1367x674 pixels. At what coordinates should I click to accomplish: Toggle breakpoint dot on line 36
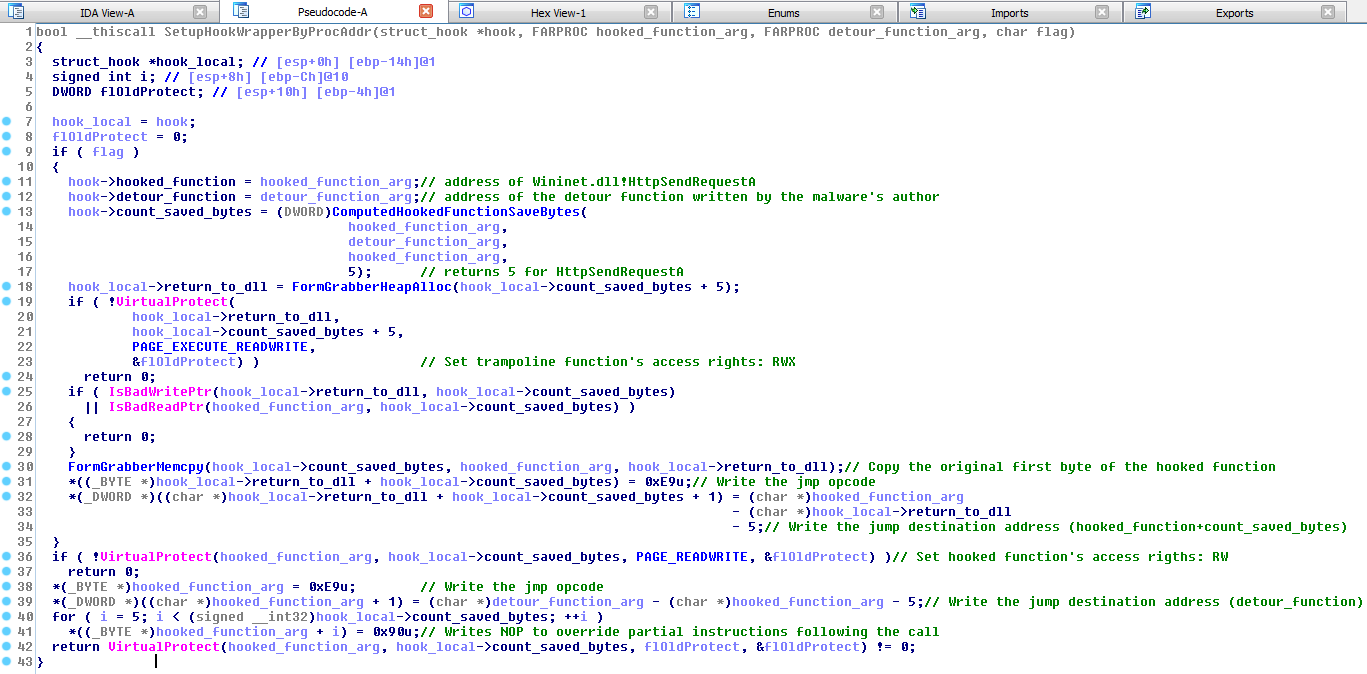6,557
